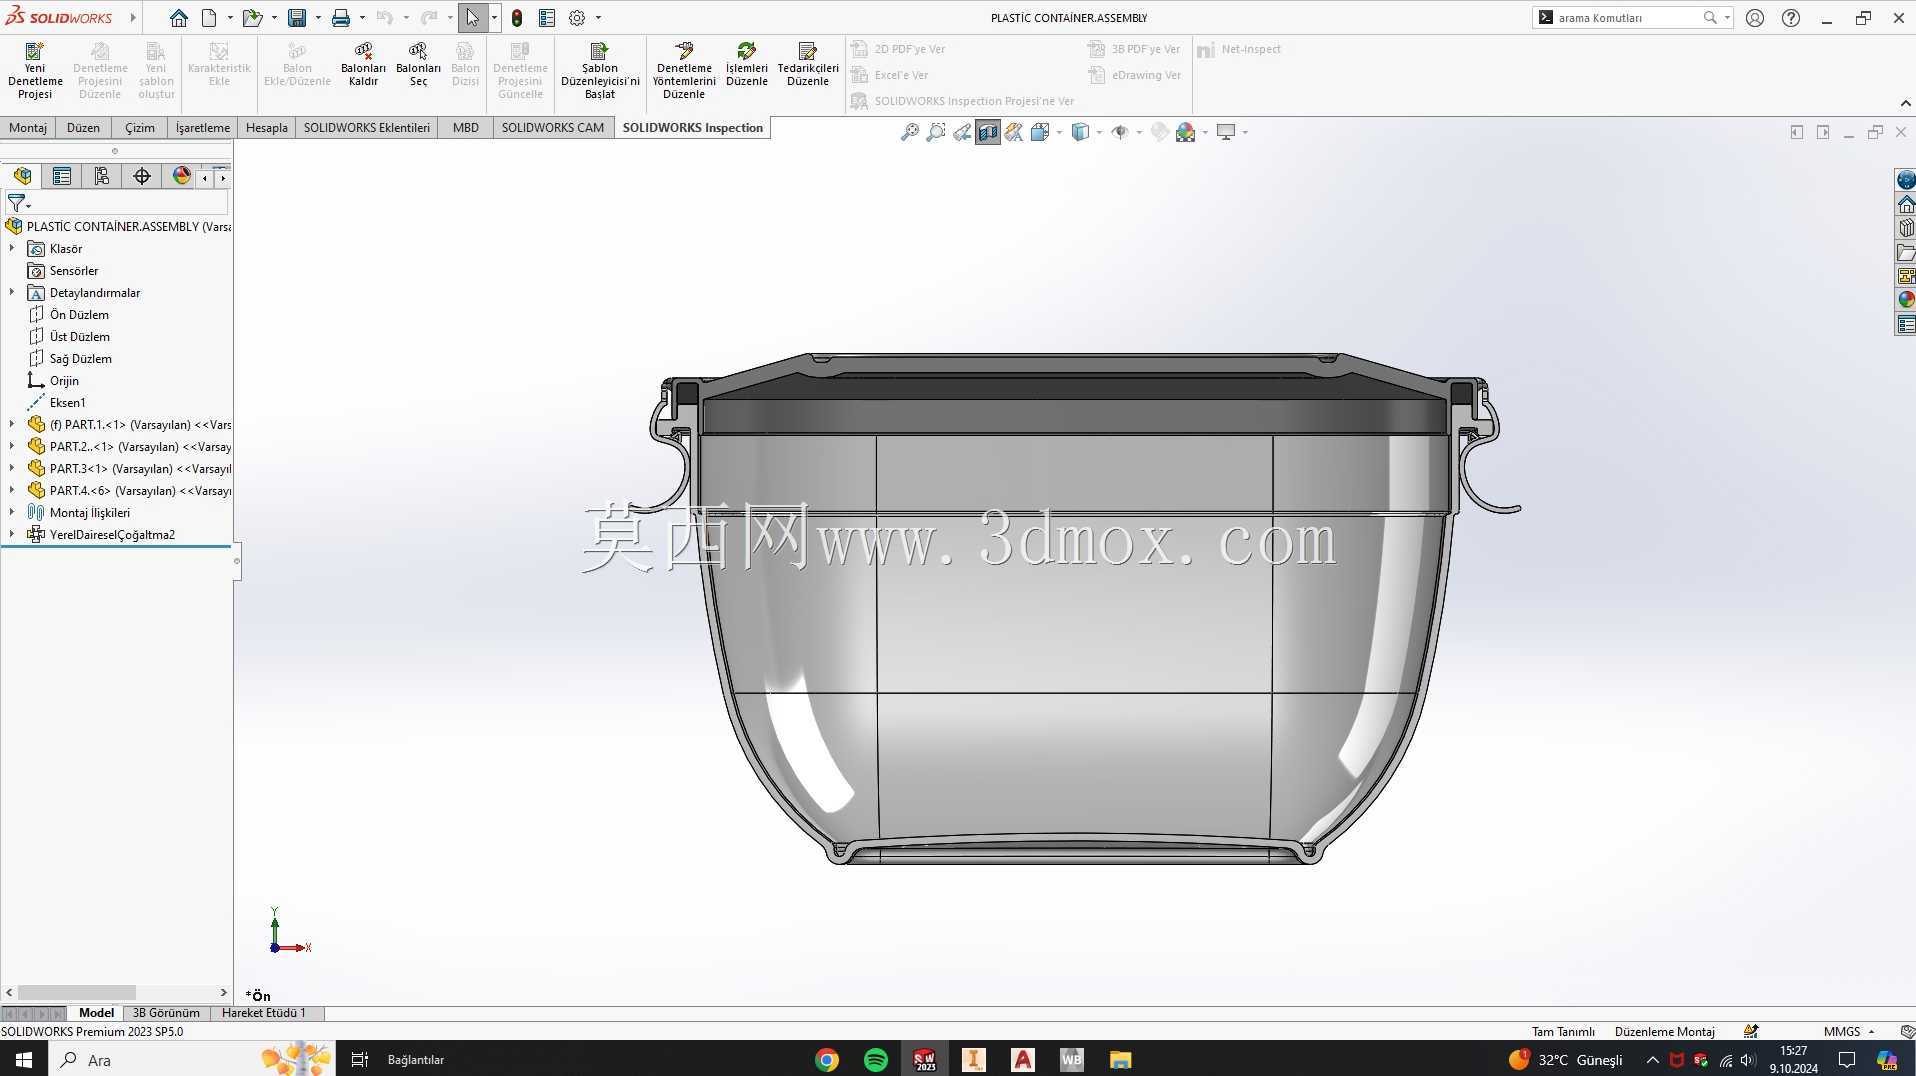This screenshot has height=1076, width=1916.
Task: Click the Zoom to Fit icon
Action: pos(909,132)
